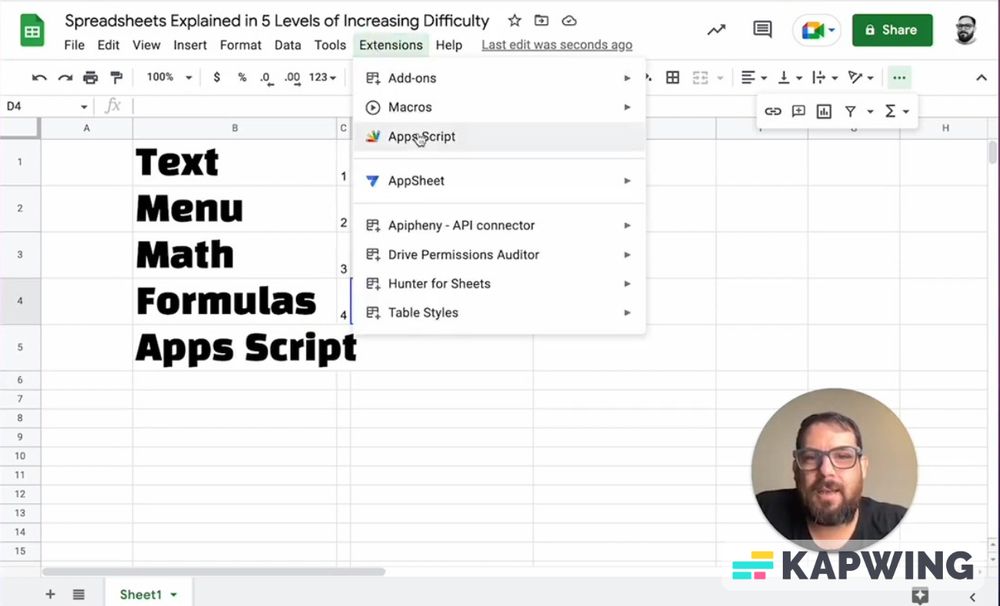Open the print dialog
Screen dimensions: 1000x606
(x=90, y=77)
